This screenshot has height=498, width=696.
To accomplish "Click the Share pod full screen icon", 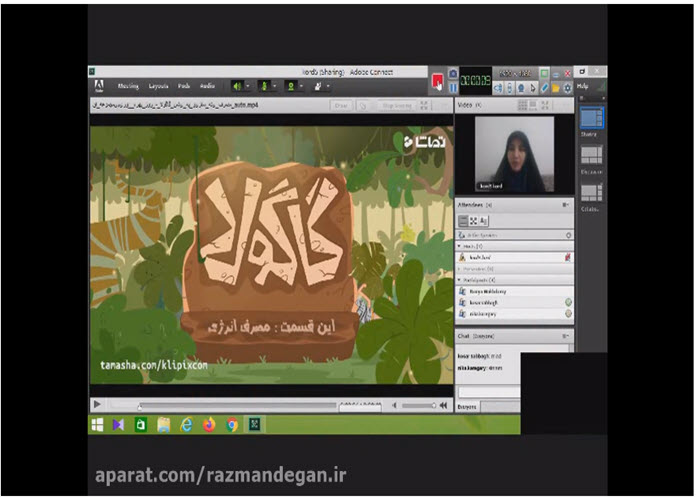I will [x=424, y=106].
